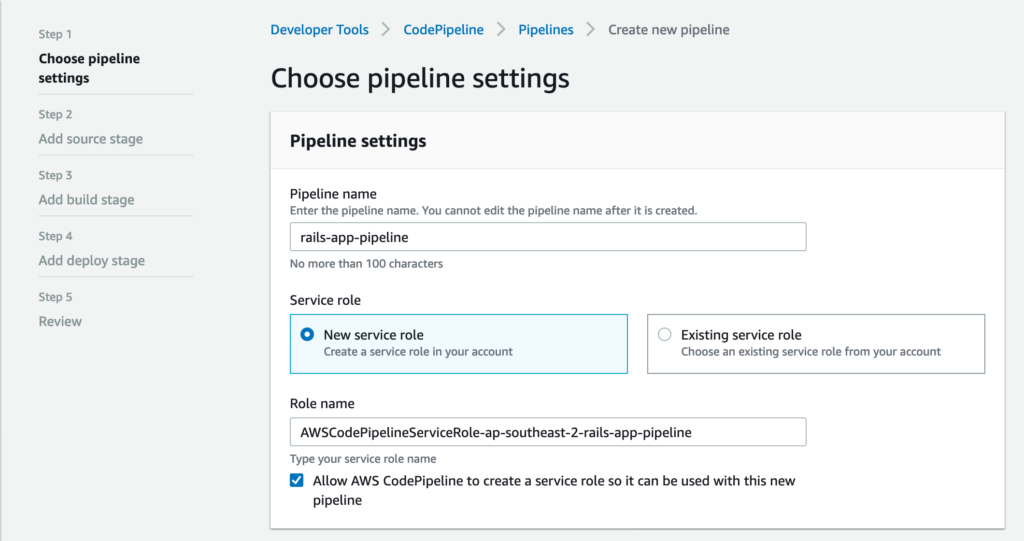Click the chevron after Pipelines breadcrumb
This screenshot has height=541, width=1024.
point(590,29)
